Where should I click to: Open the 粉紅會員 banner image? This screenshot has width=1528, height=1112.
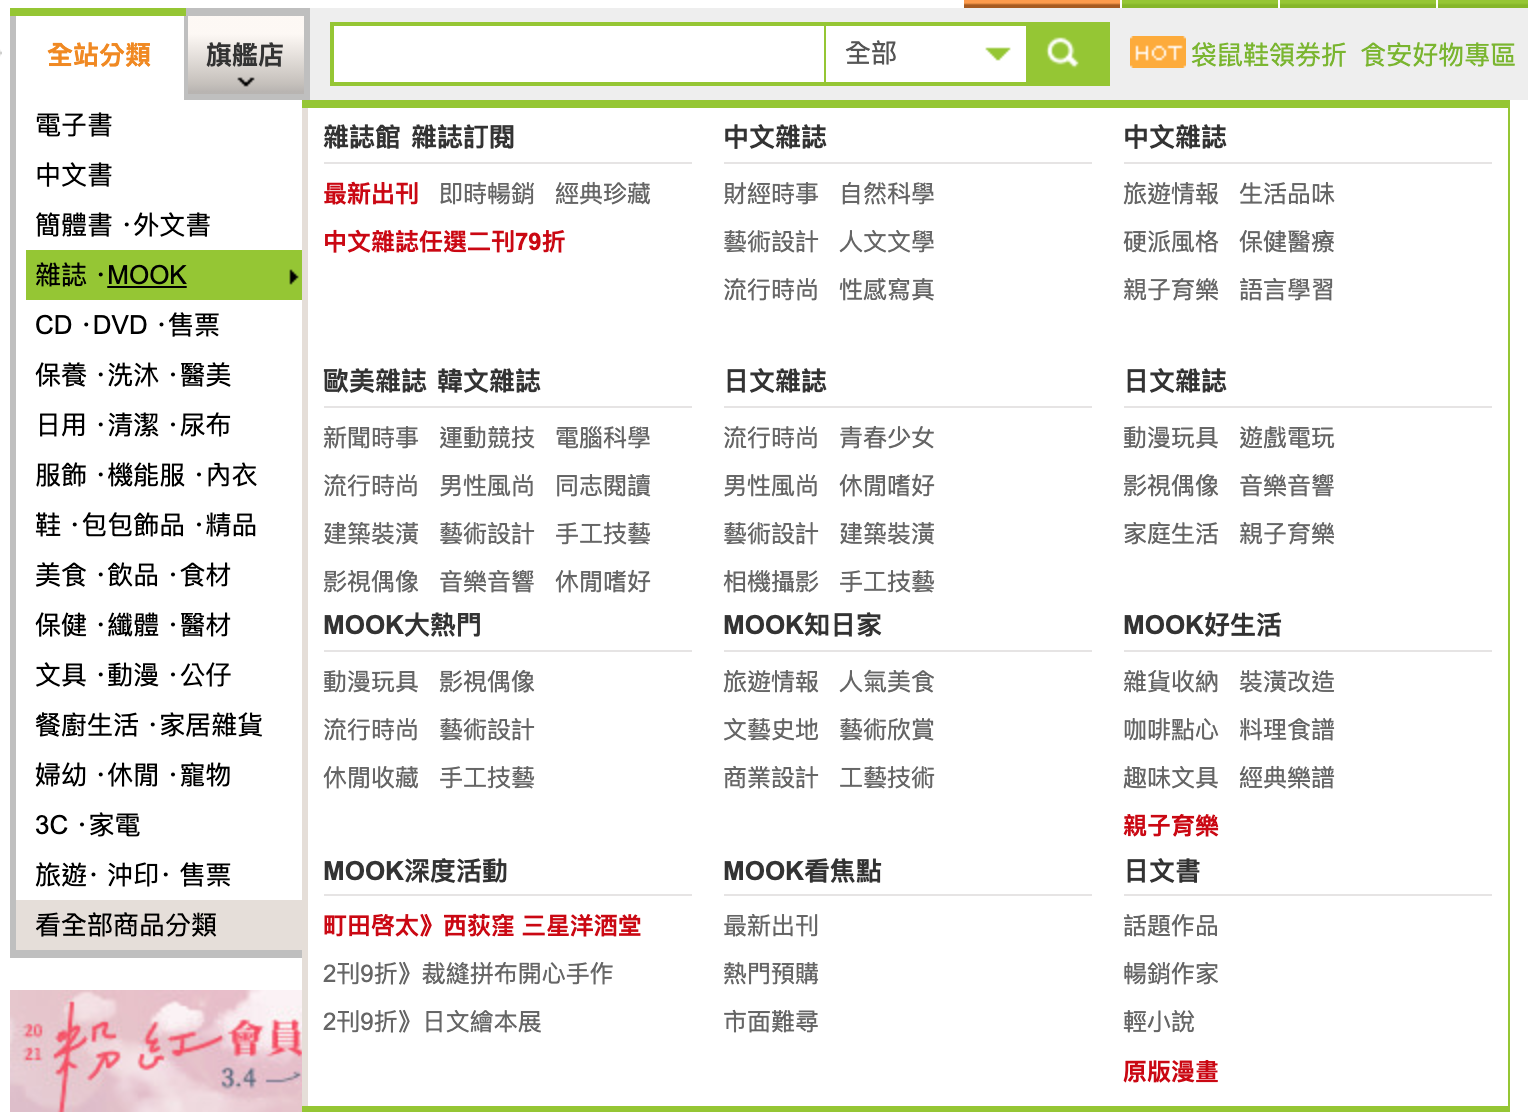pos(156,1050)
